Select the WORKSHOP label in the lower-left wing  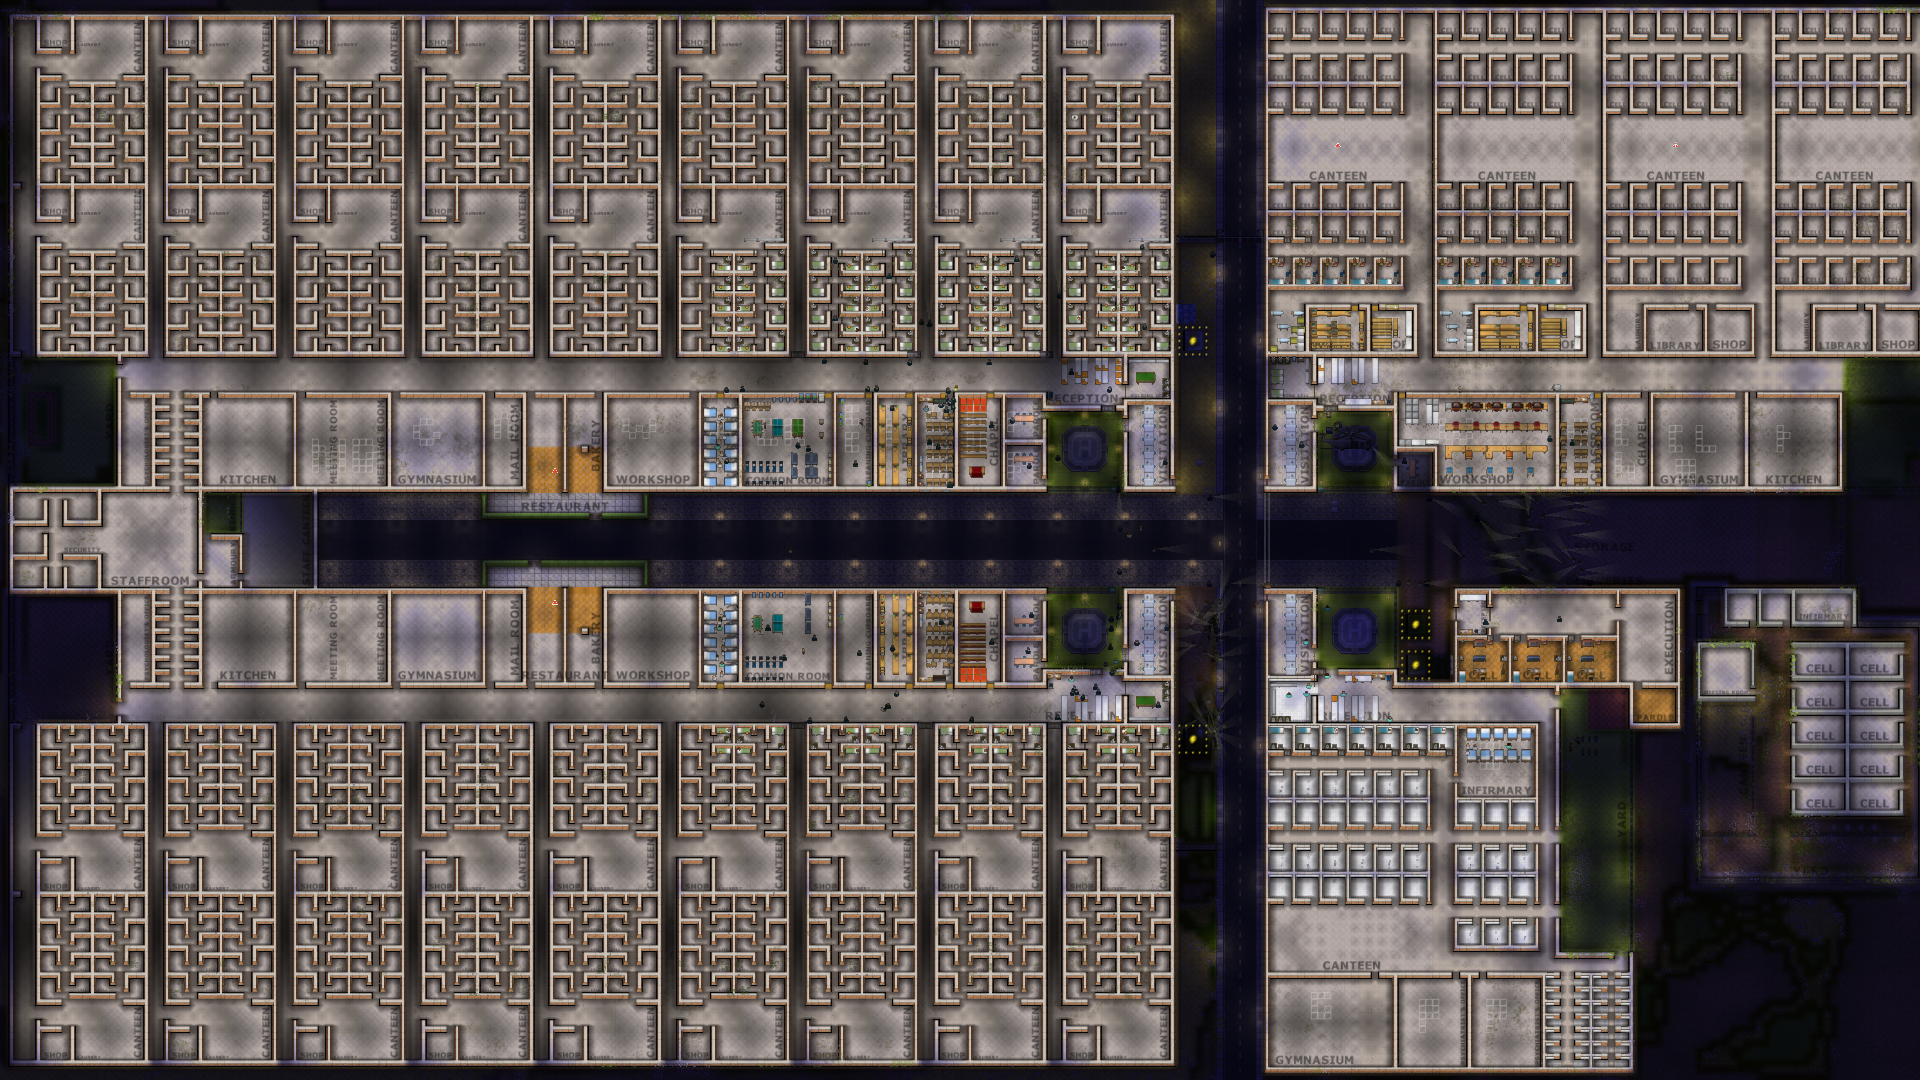pos(652,675)
